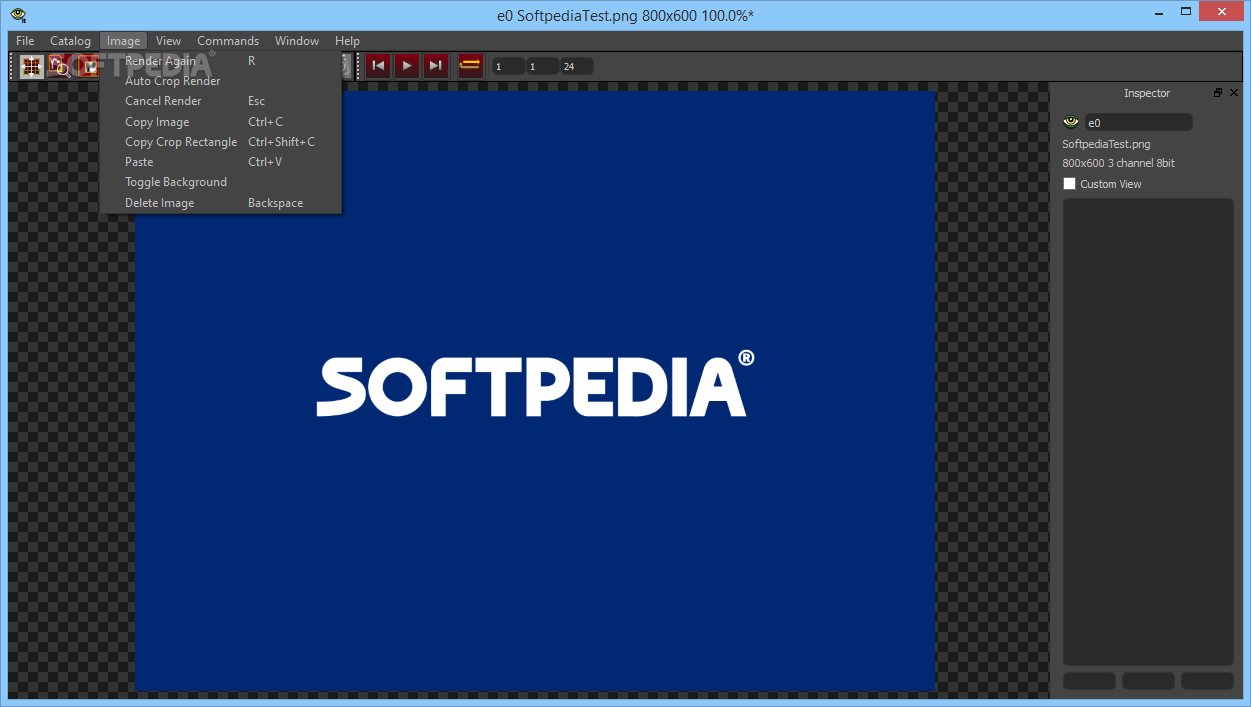The height and width of the screenshot is (707, 1251).
Task: Open the Help menu
Action: 347,41
